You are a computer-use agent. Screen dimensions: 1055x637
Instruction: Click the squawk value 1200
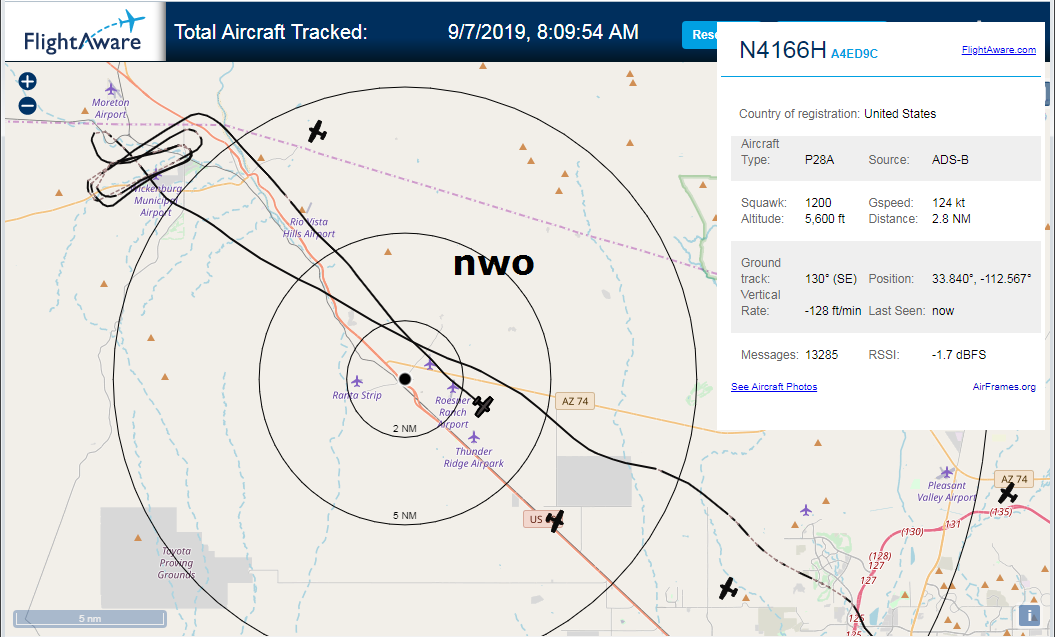[818, 202]
